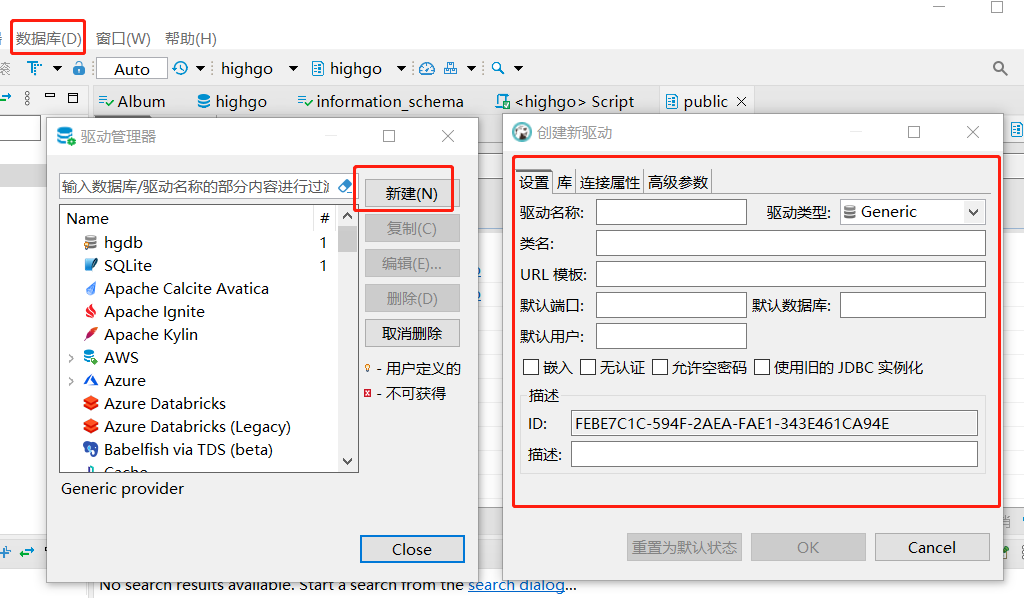Switch to the 库 tab

(564, 182)
